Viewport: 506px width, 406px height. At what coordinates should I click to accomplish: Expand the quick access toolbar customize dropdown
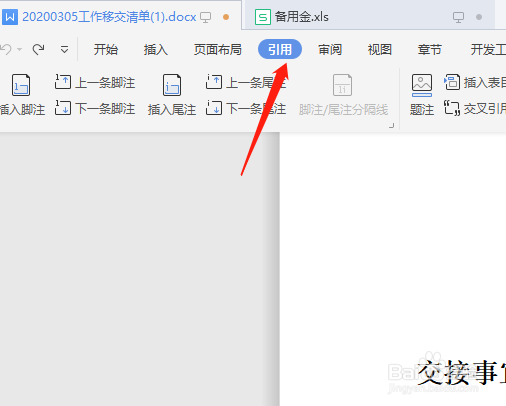(64, 50)
